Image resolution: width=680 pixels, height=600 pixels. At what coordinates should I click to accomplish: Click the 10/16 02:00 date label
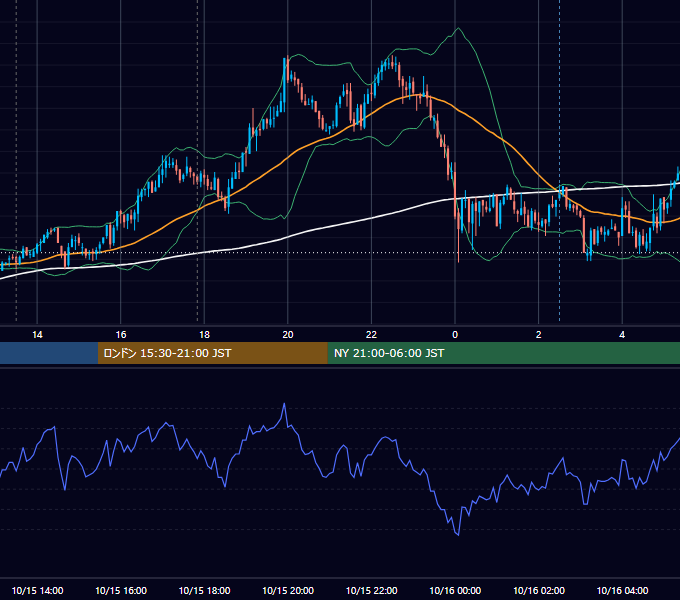[539, 590]
